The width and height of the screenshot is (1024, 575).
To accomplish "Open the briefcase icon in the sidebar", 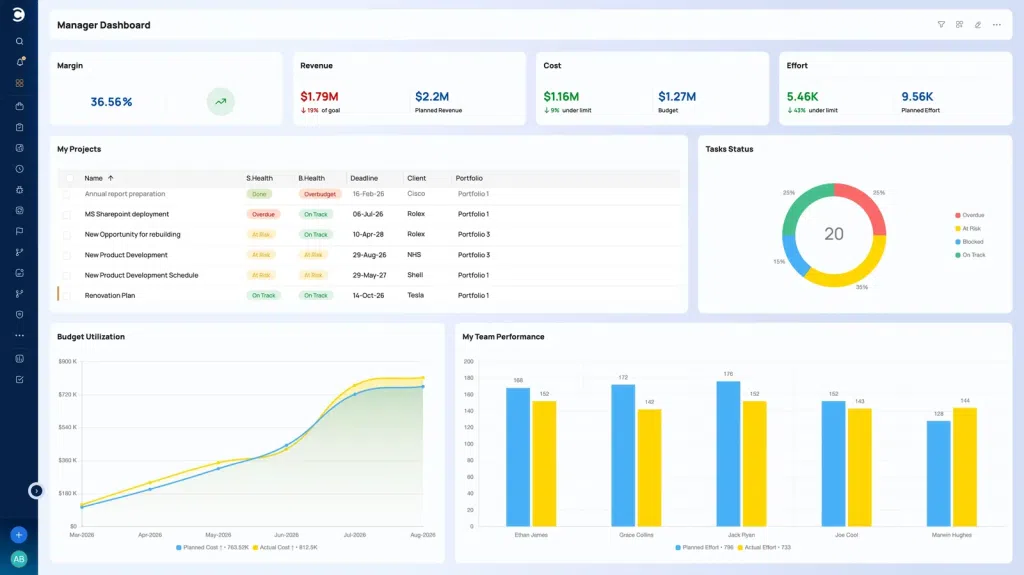I will point(20,106).
